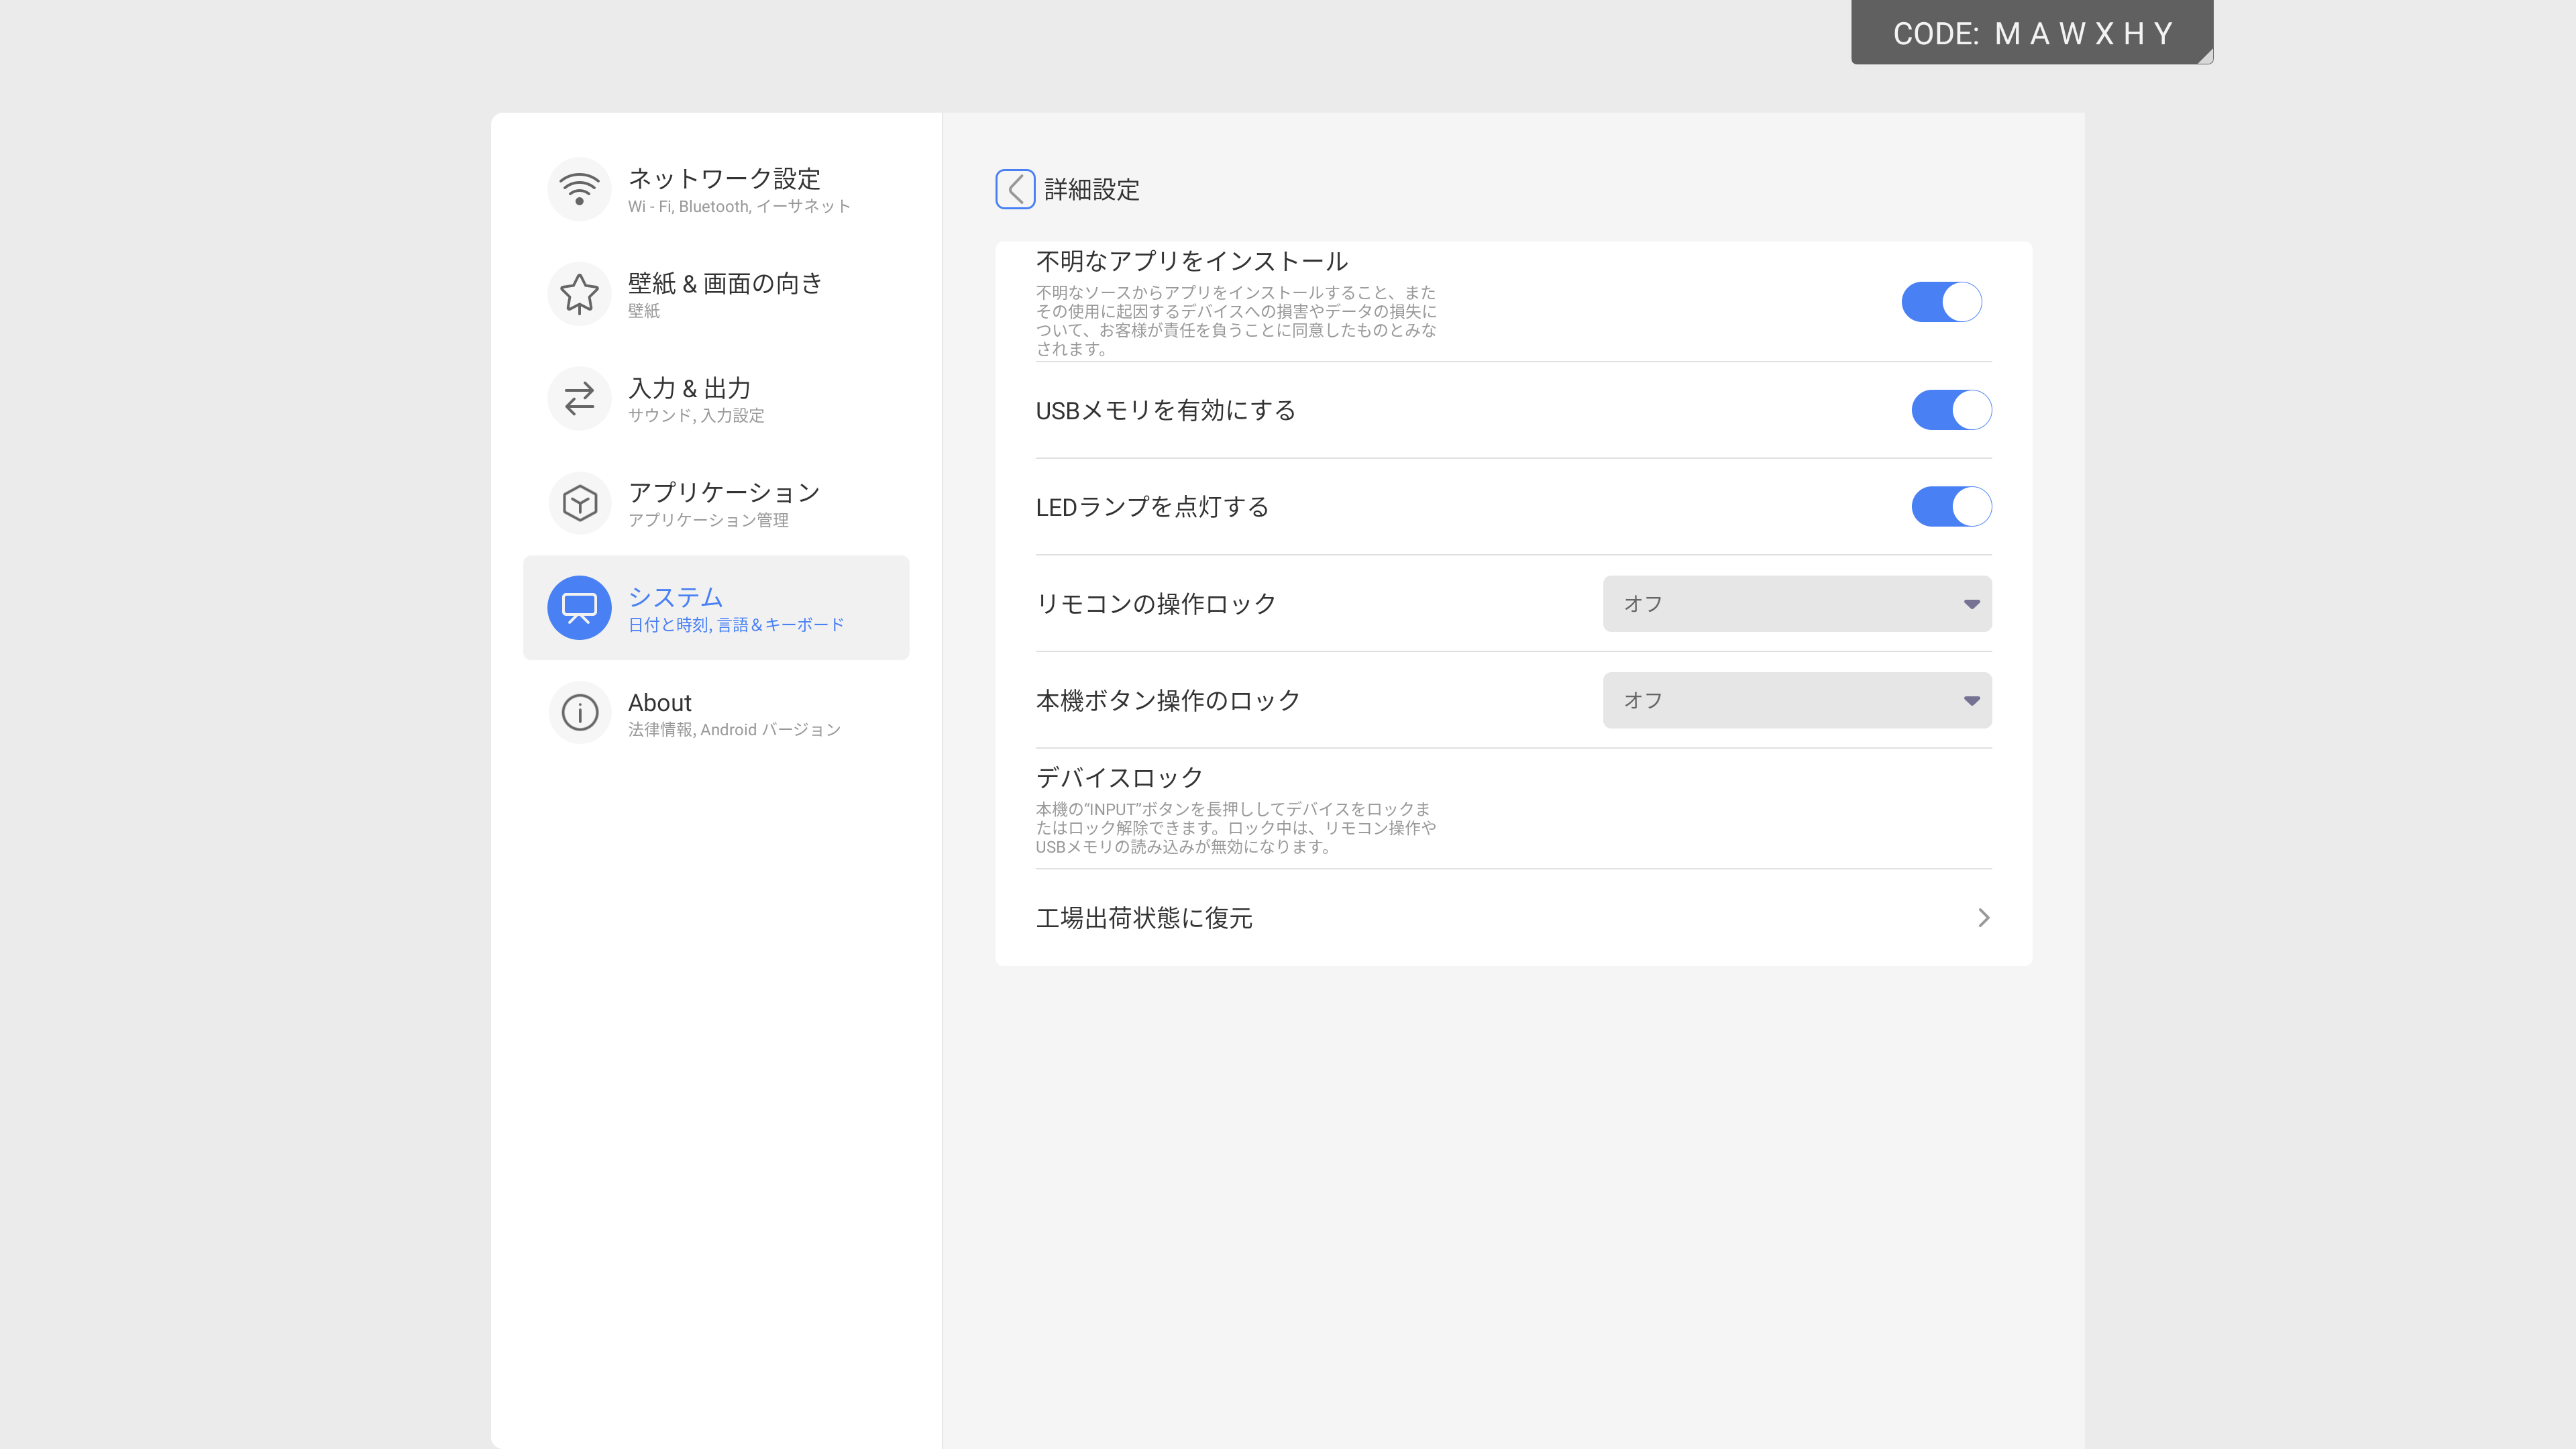Screen dimensions: 2576x1449
Task: Expand the 本機ボタン操作のロック dropdown
Action: coord(1796,700)
